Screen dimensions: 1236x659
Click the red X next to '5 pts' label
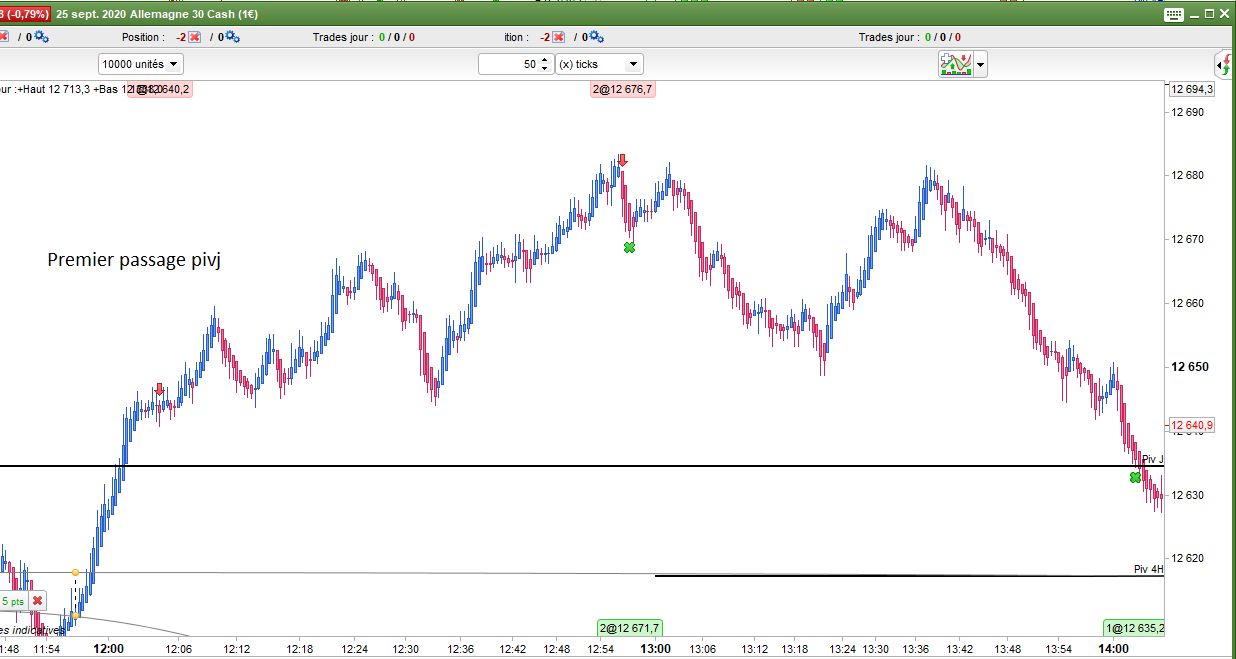point(37,601)
